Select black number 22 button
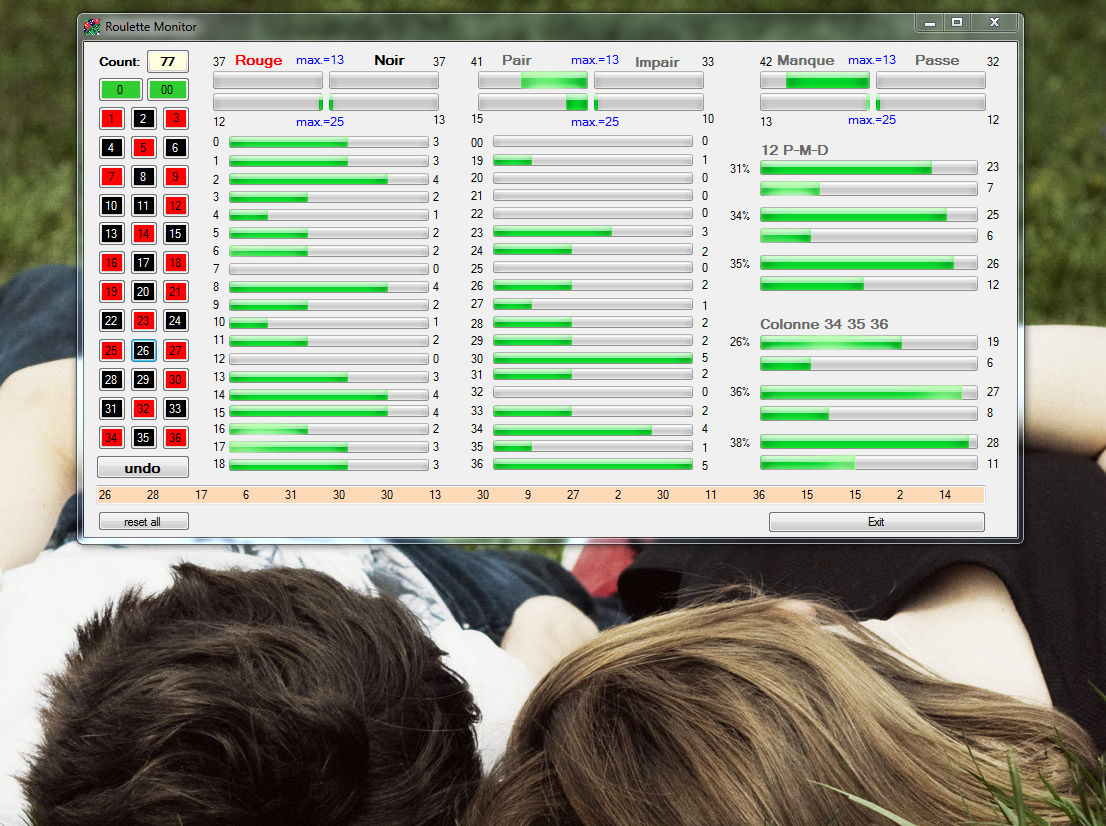1106x826 pixels. [111, 321]
